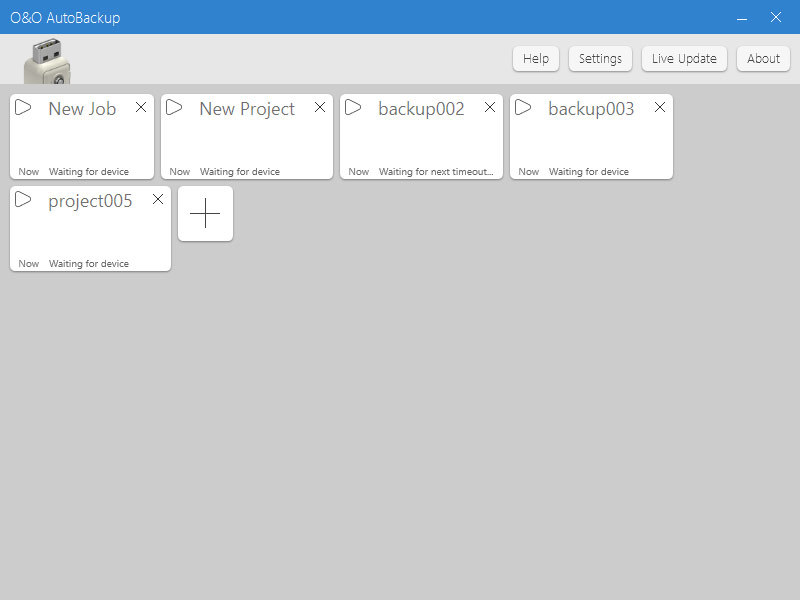800x600 pixels.
Task: Open the Help page
Action: pyautogui.click(x=536, y=59)
